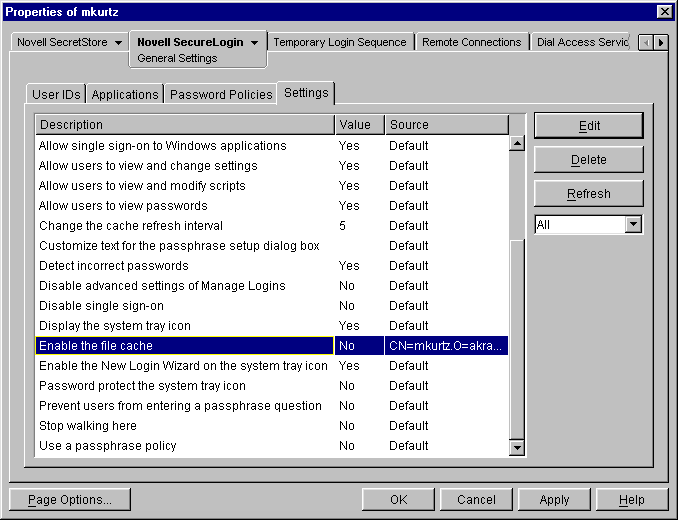
Task: Open Help for this dialog
Action: [x=632, y=500]
